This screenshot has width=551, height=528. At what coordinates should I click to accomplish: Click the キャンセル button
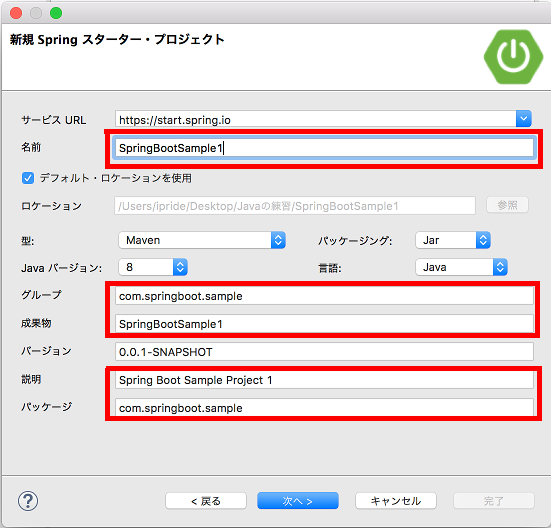coord(396,501)
